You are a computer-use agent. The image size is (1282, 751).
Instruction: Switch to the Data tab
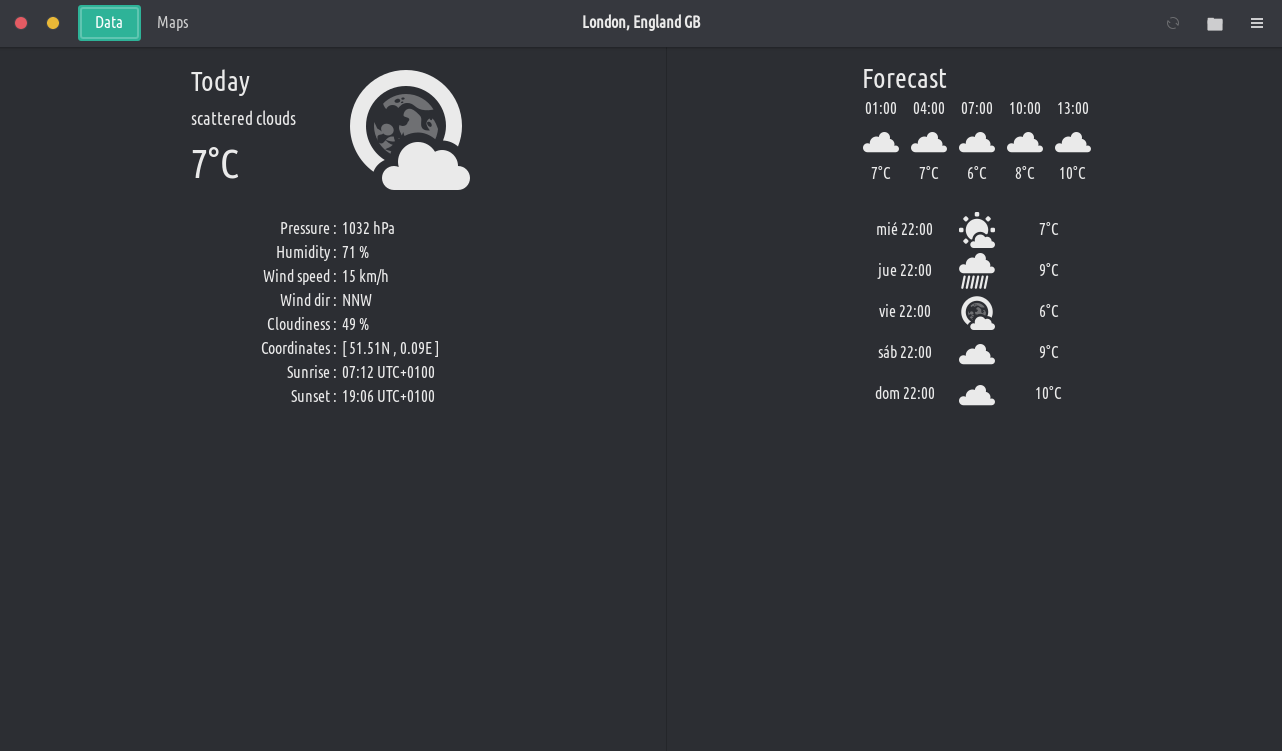(109, 23)
